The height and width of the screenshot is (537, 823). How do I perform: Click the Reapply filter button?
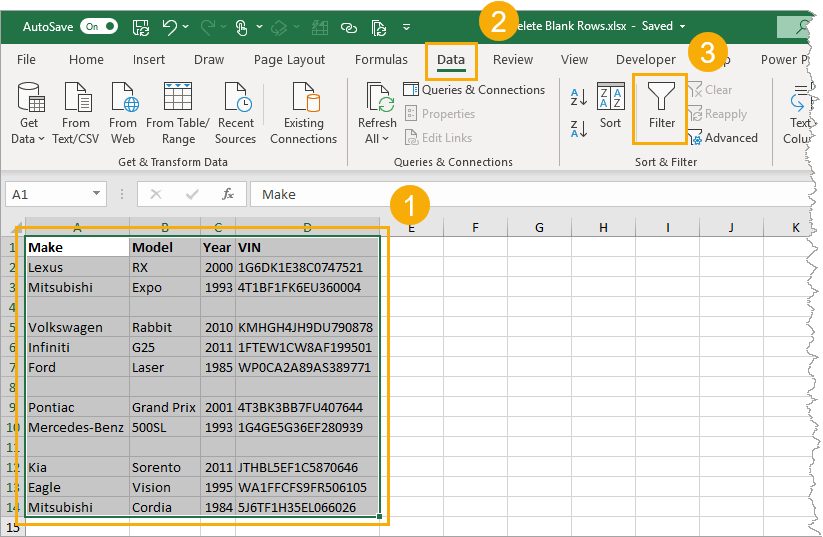[718, 113]
